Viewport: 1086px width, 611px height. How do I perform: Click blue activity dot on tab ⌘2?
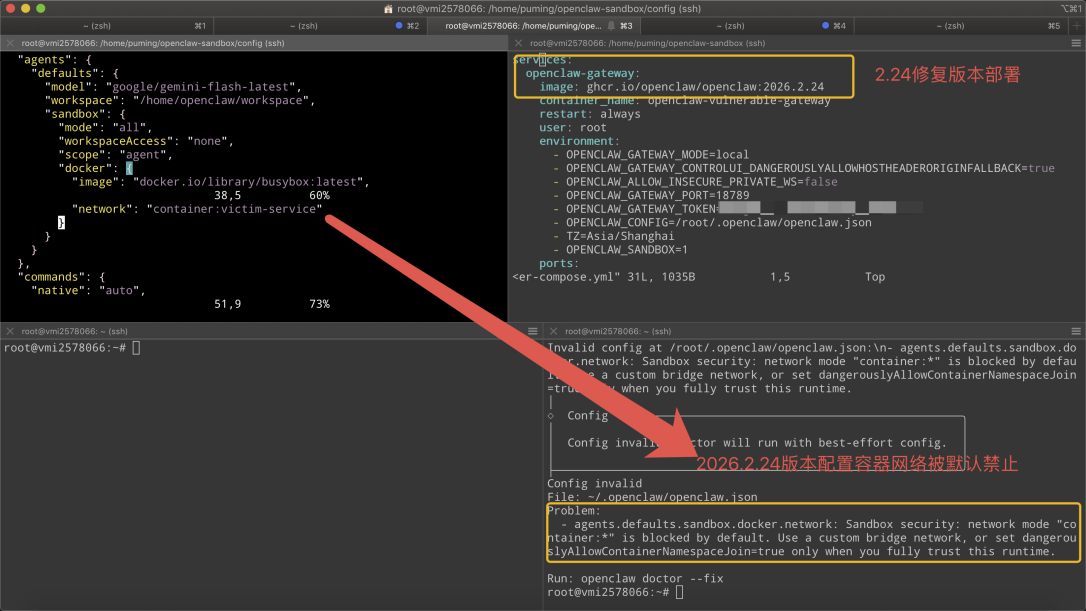pos(399,26)
